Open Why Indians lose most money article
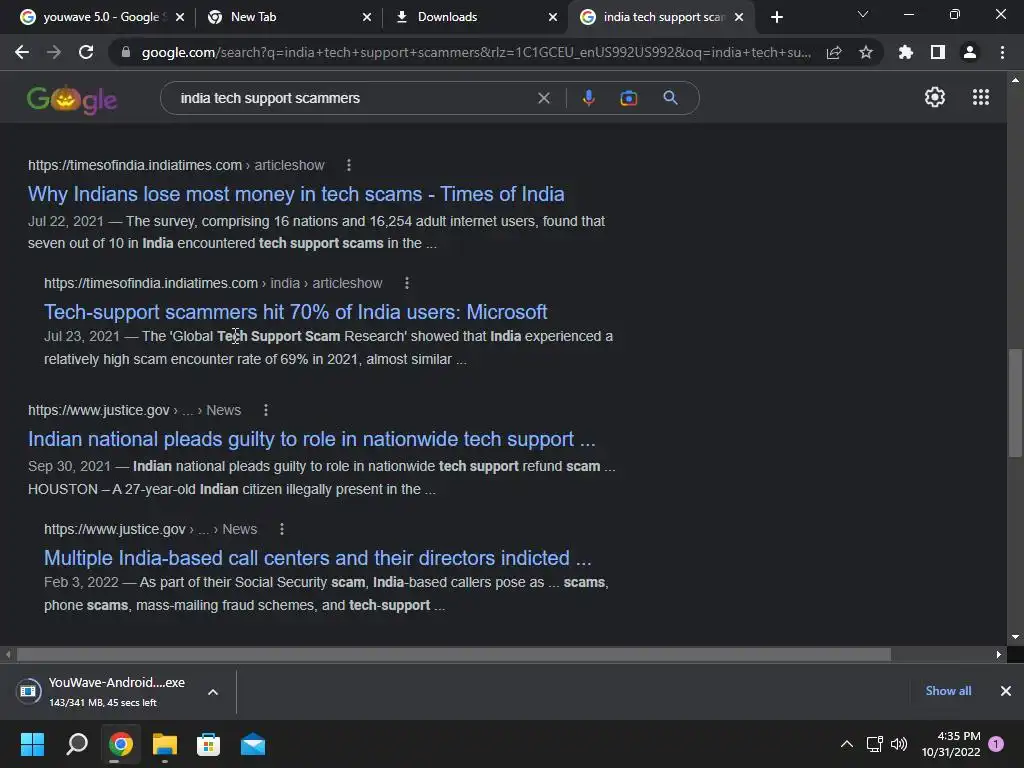This screenshot has width=1024, height=768. tap(296, 194)
